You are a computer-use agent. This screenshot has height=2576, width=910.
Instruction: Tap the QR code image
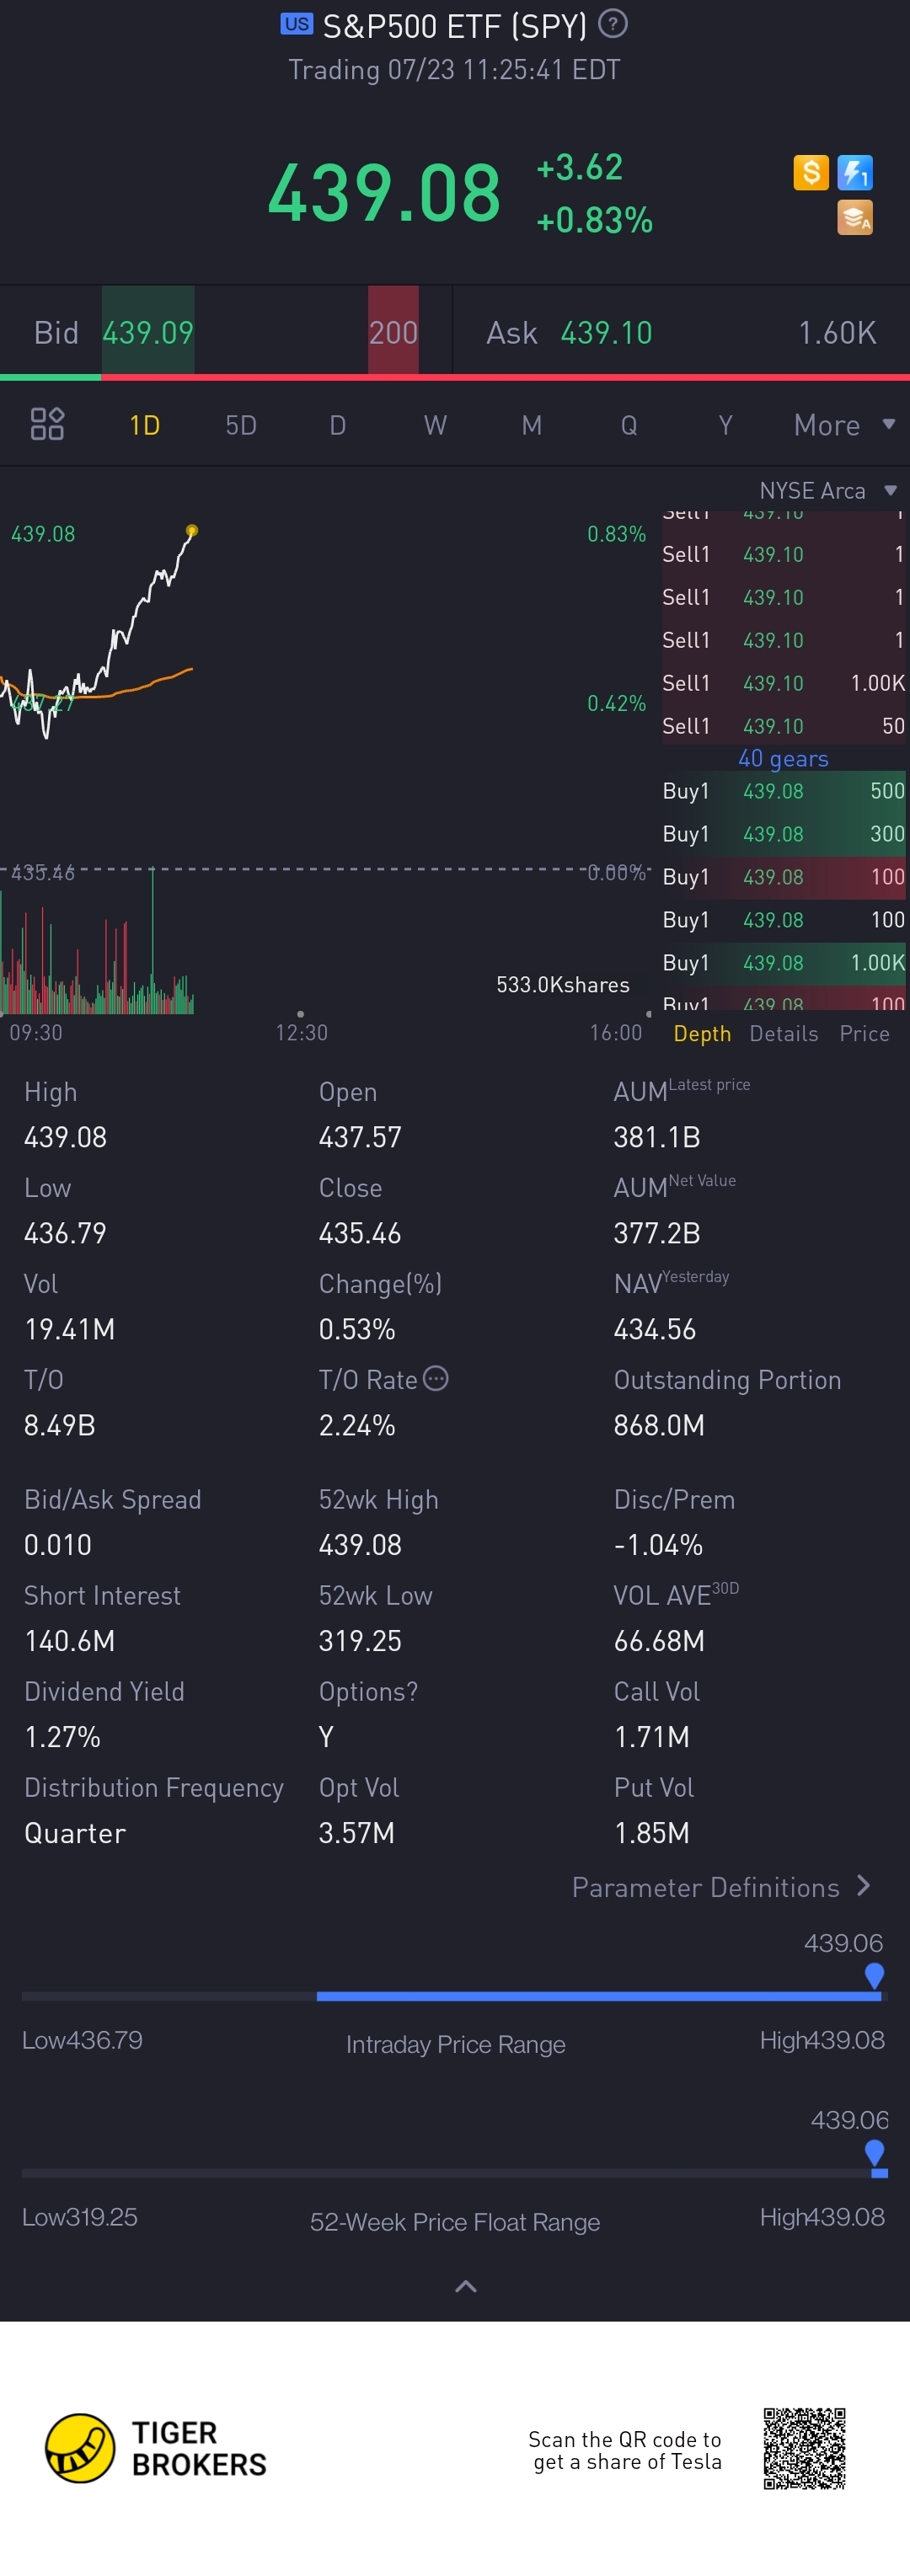click(804, 2448)
